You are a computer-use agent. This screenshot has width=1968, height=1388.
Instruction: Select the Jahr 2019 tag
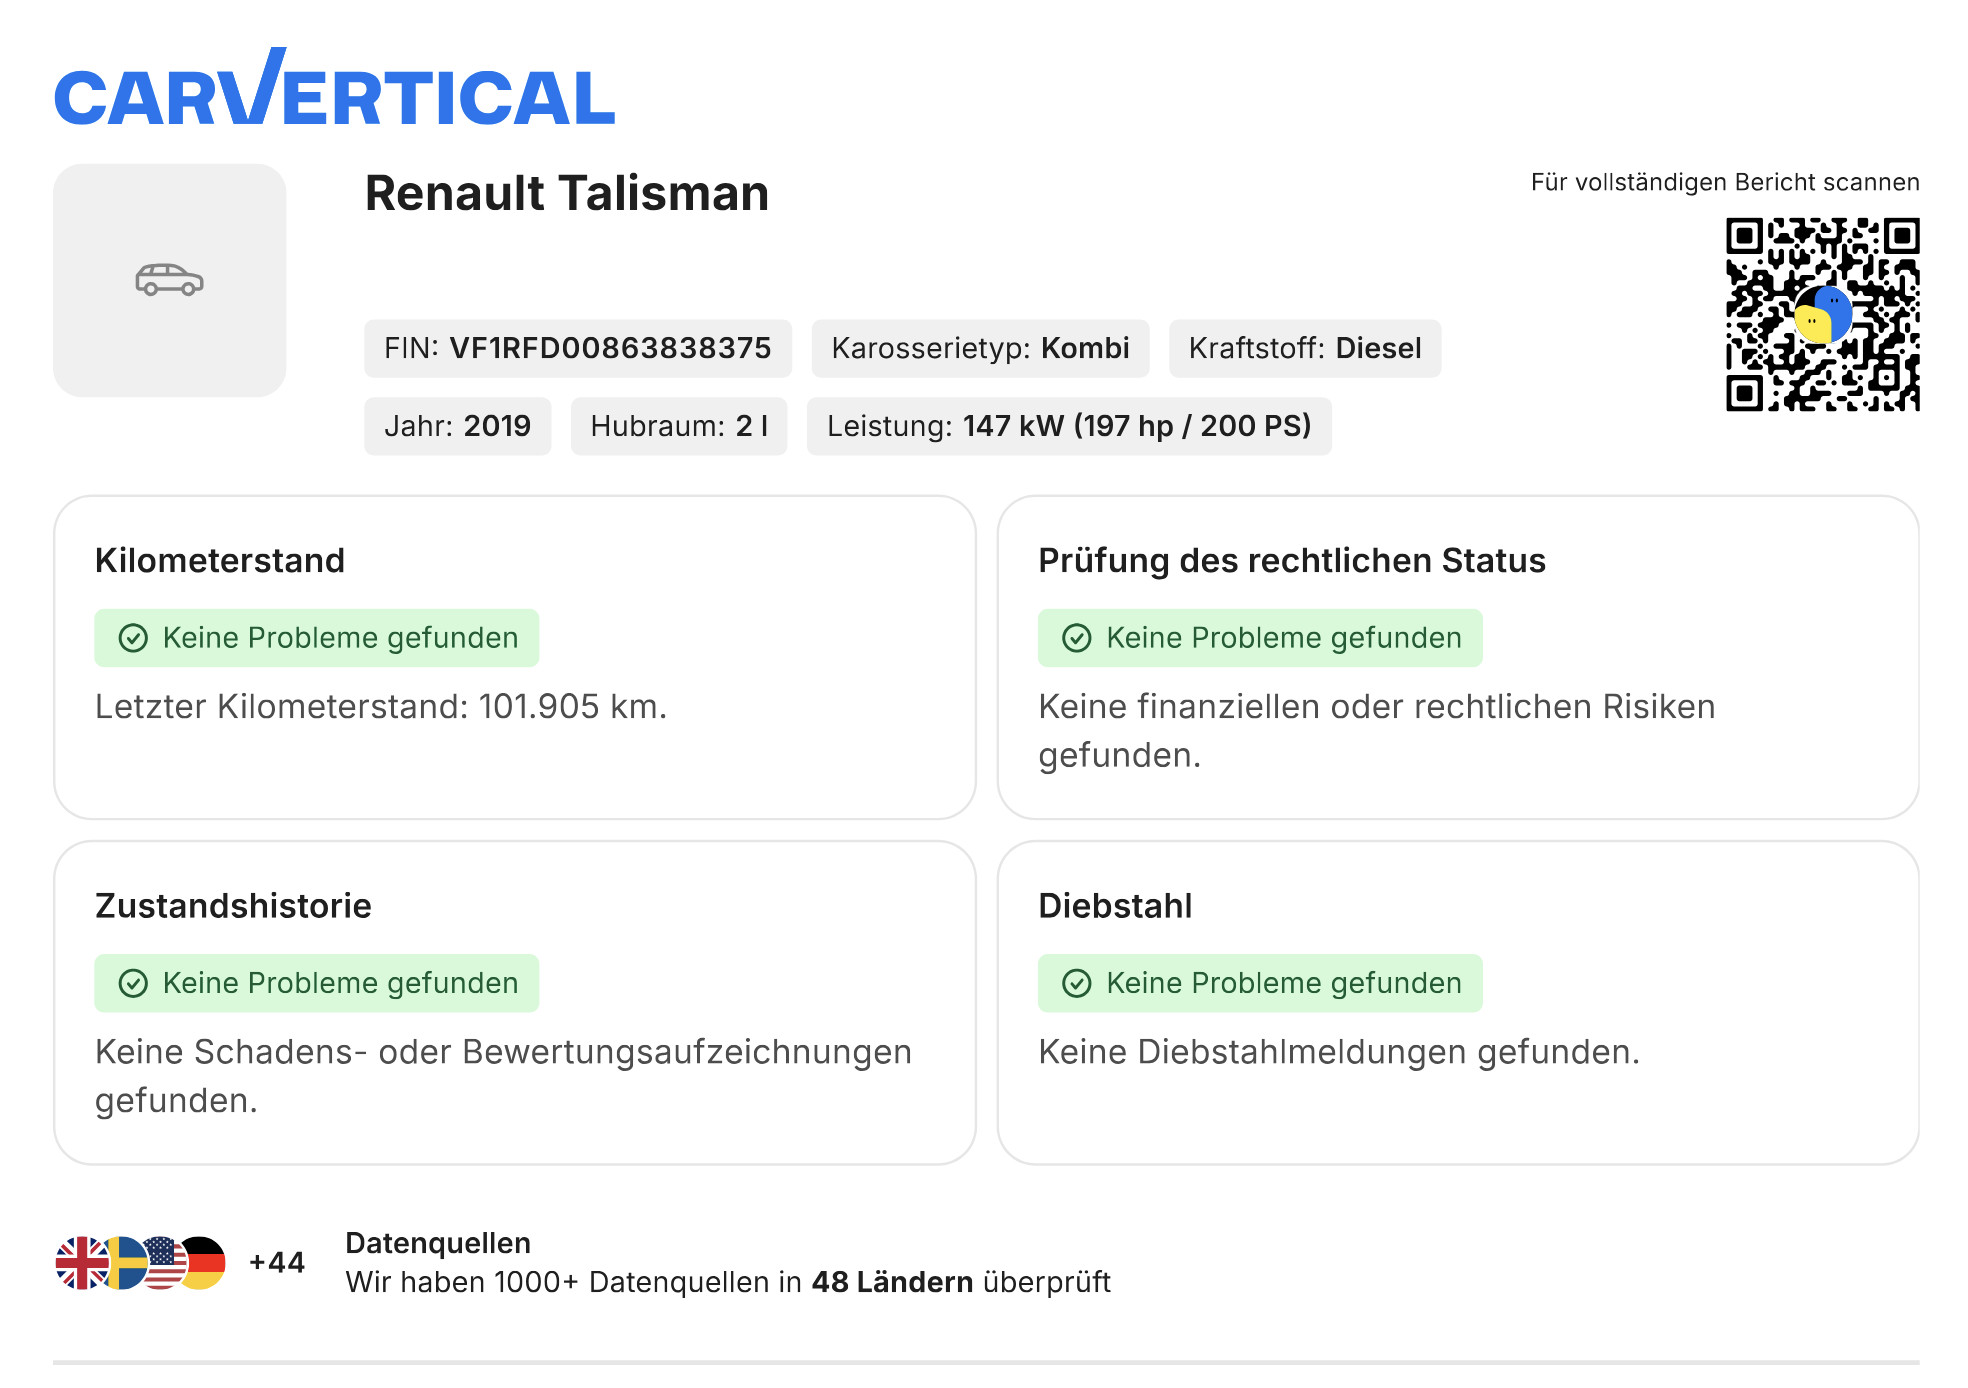point(457,426)
